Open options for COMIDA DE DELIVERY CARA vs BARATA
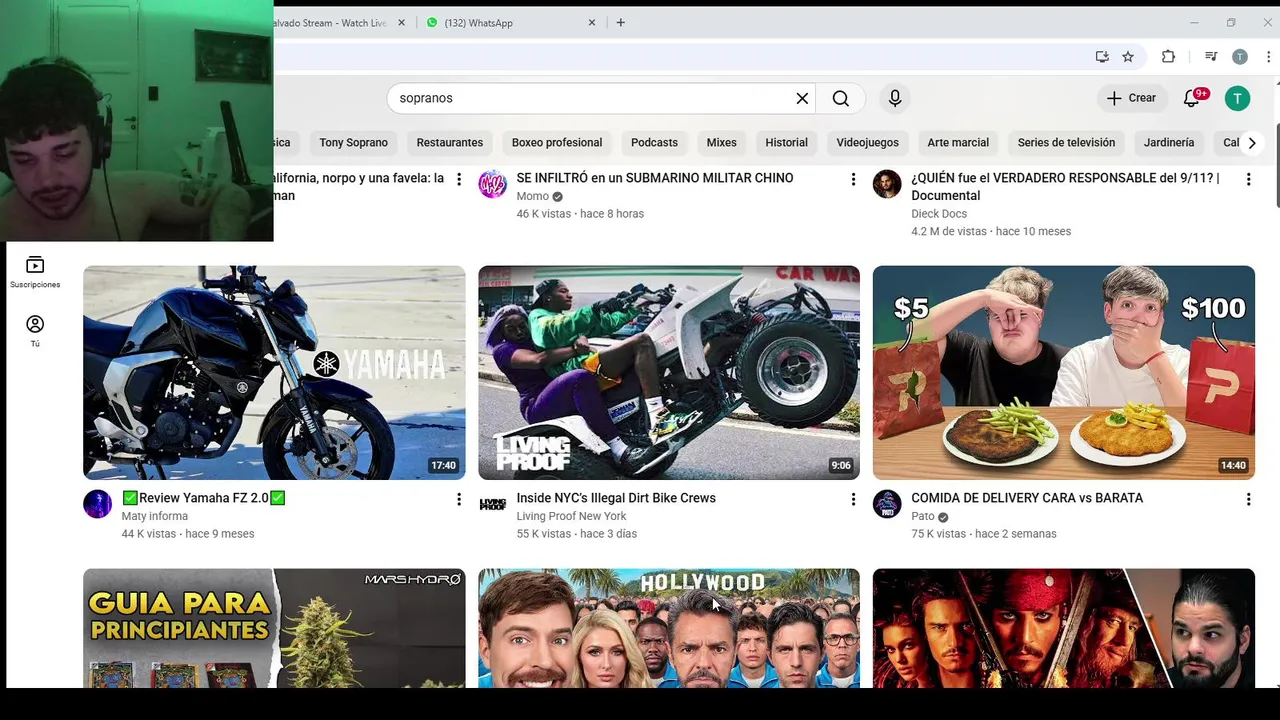The image size is (1280, 720). [x=1248, y=499]
